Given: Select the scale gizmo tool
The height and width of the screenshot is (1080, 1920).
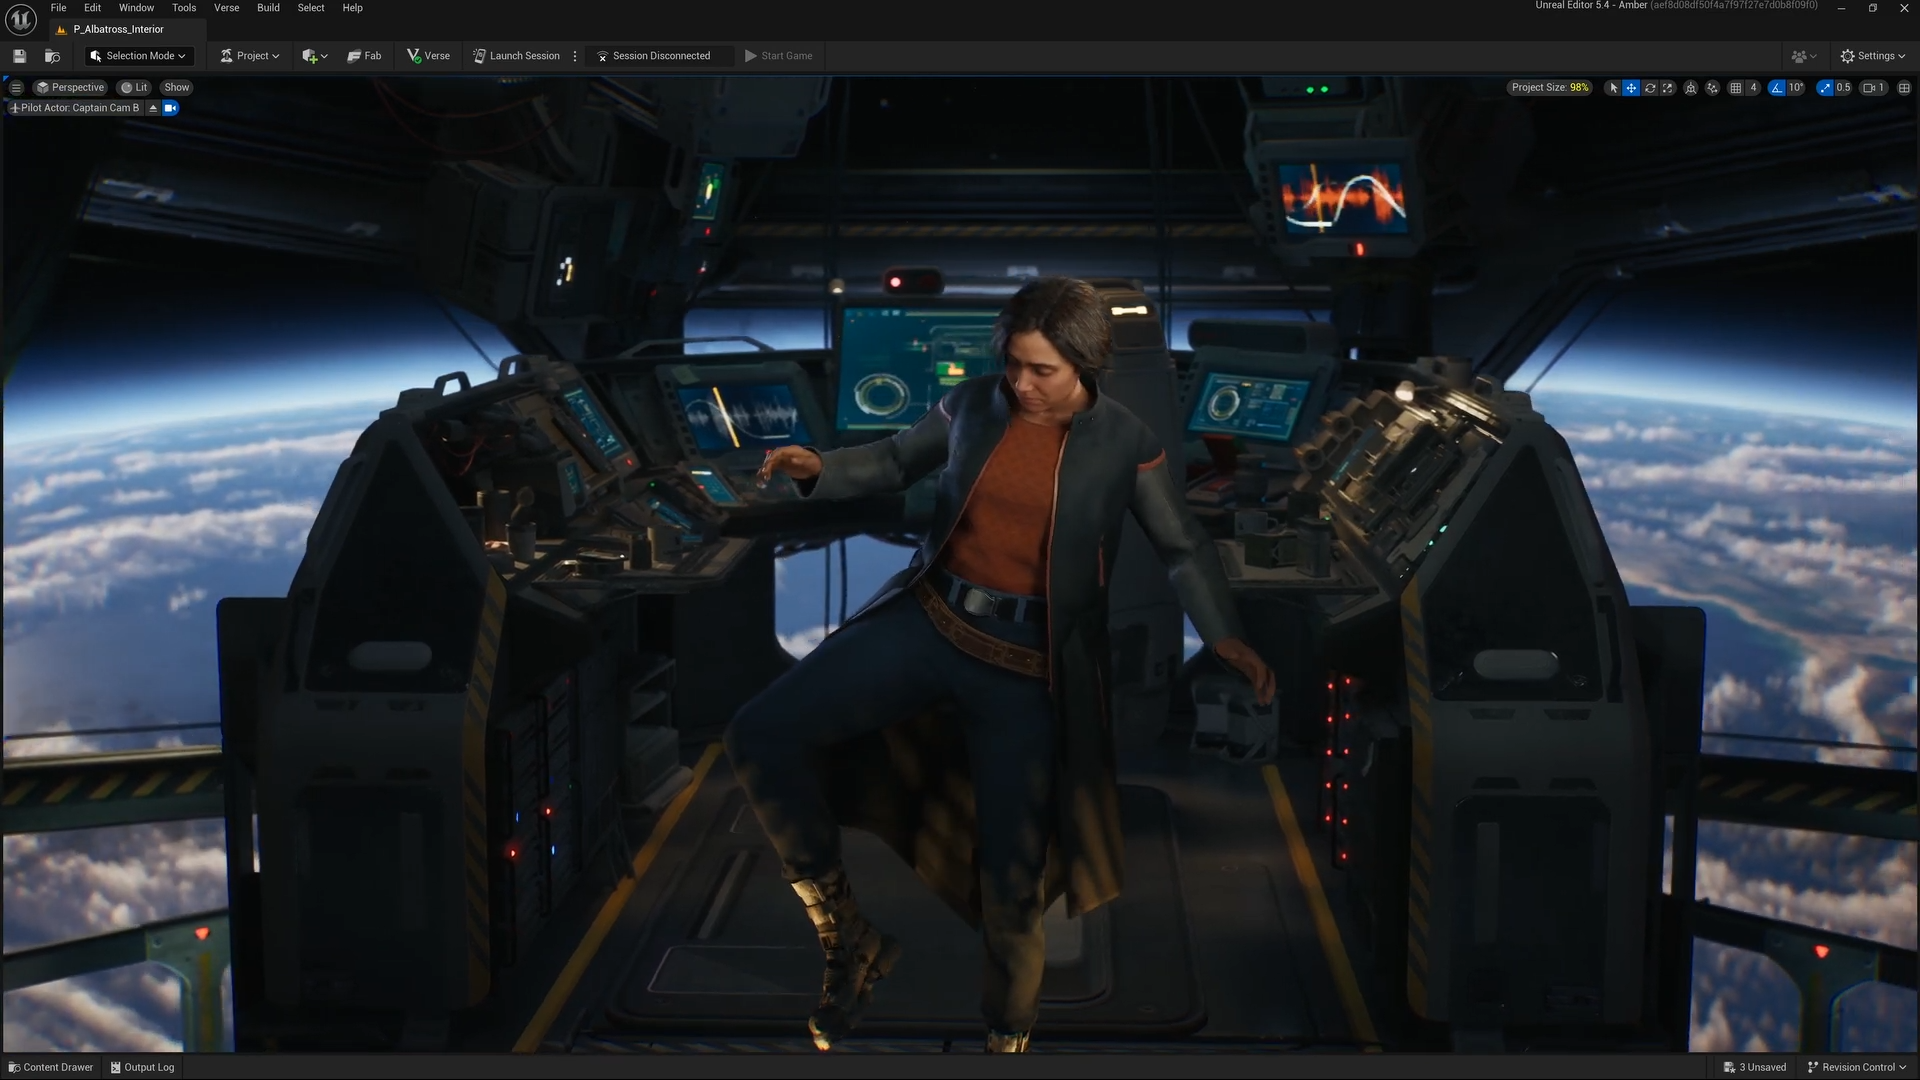Looking at the screenshot, I should coord(1667,88).
